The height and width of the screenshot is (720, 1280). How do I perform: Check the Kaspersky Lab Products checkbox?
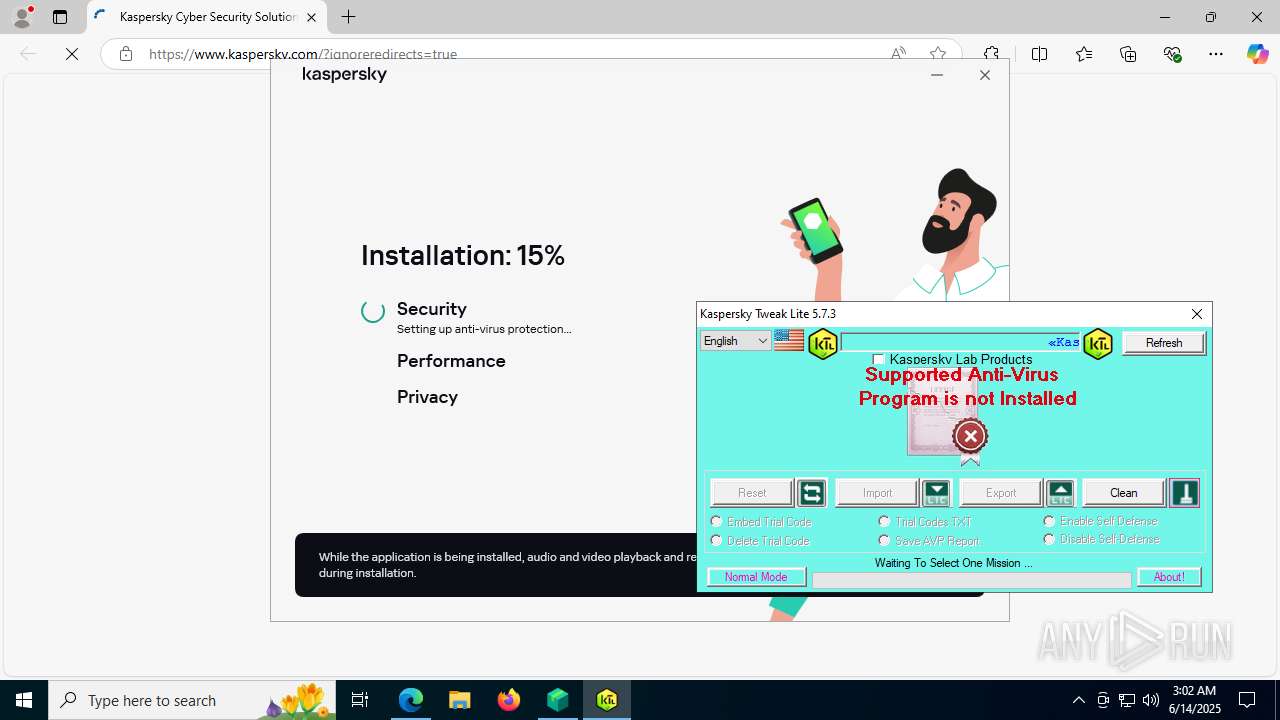pos(879,359)
